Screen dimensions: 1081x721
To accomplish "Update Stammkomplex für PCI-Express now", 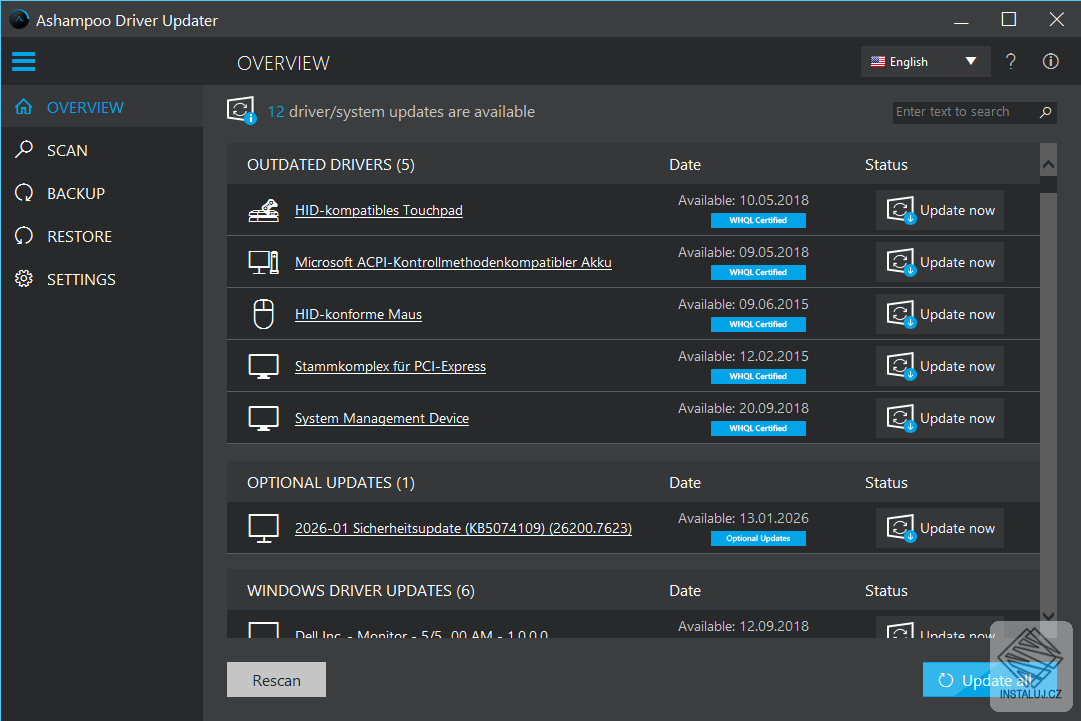I will coord(940,366).
